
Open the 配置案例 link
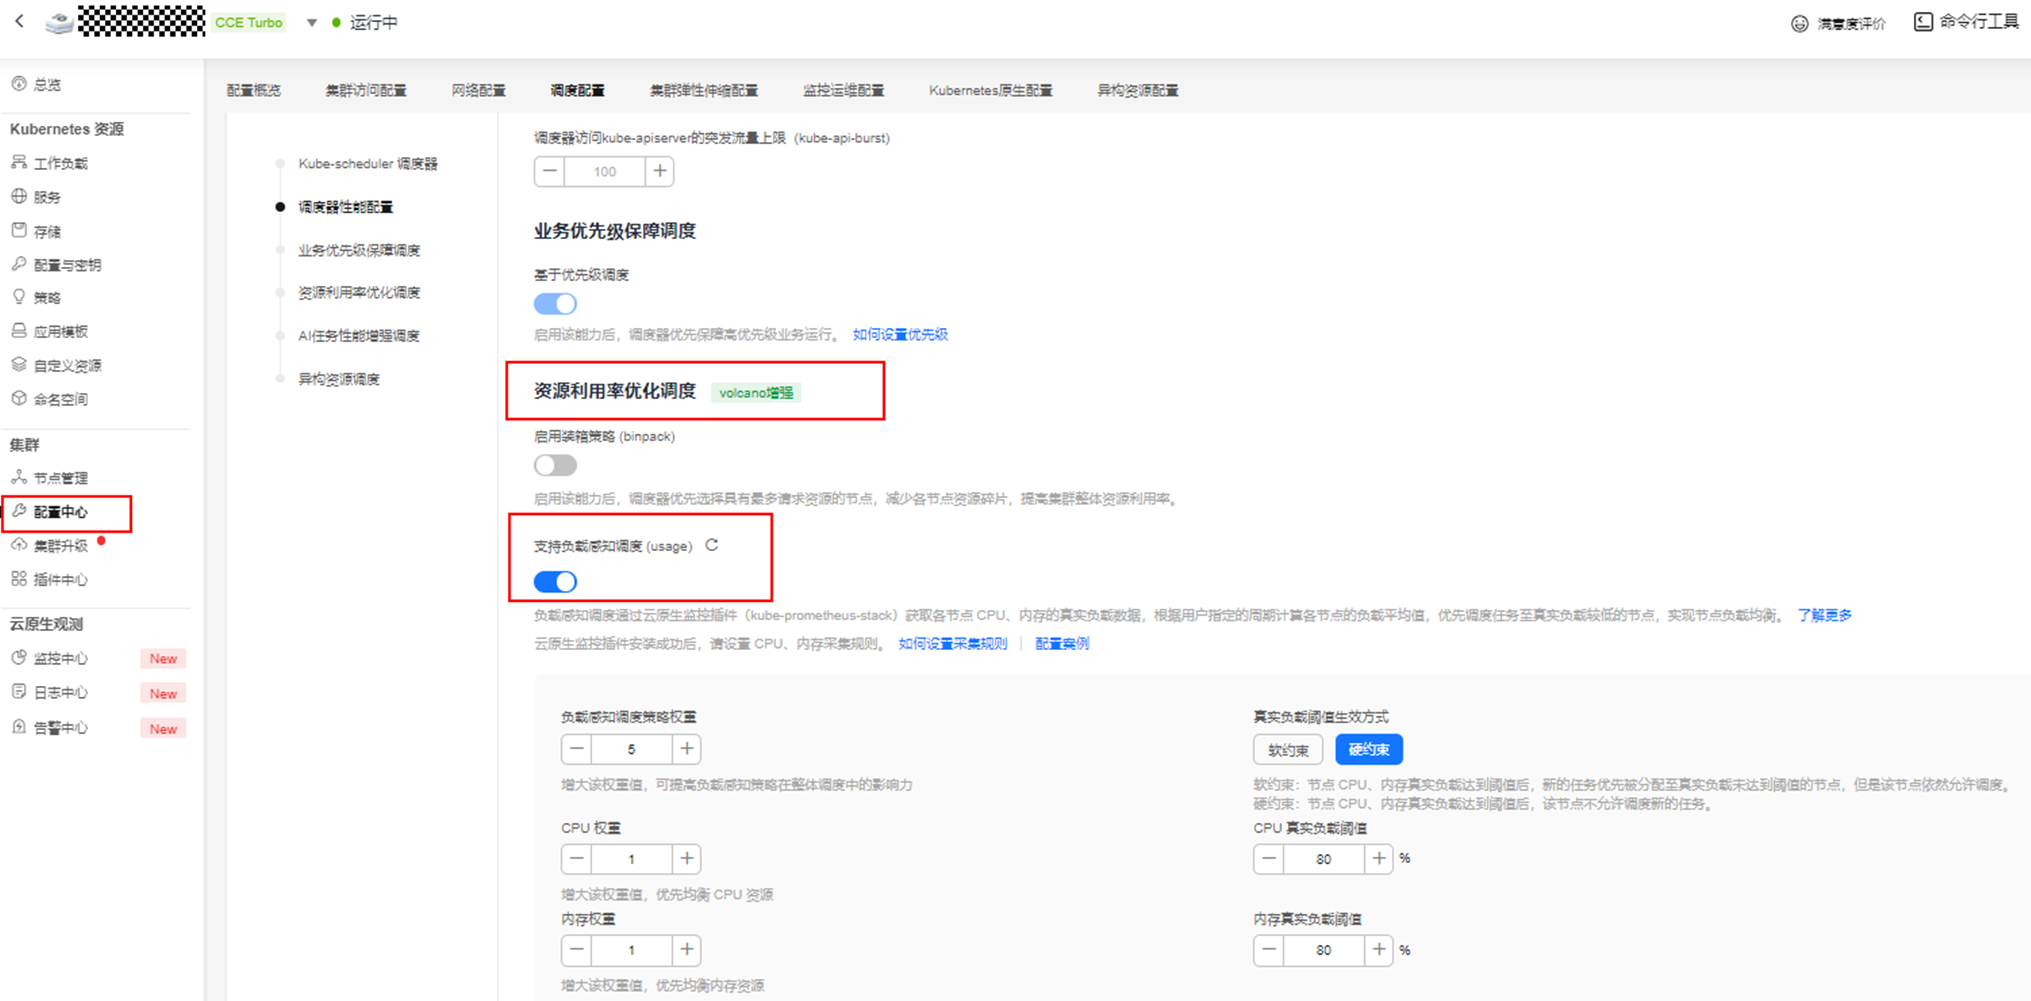(x=1062, y=643)
